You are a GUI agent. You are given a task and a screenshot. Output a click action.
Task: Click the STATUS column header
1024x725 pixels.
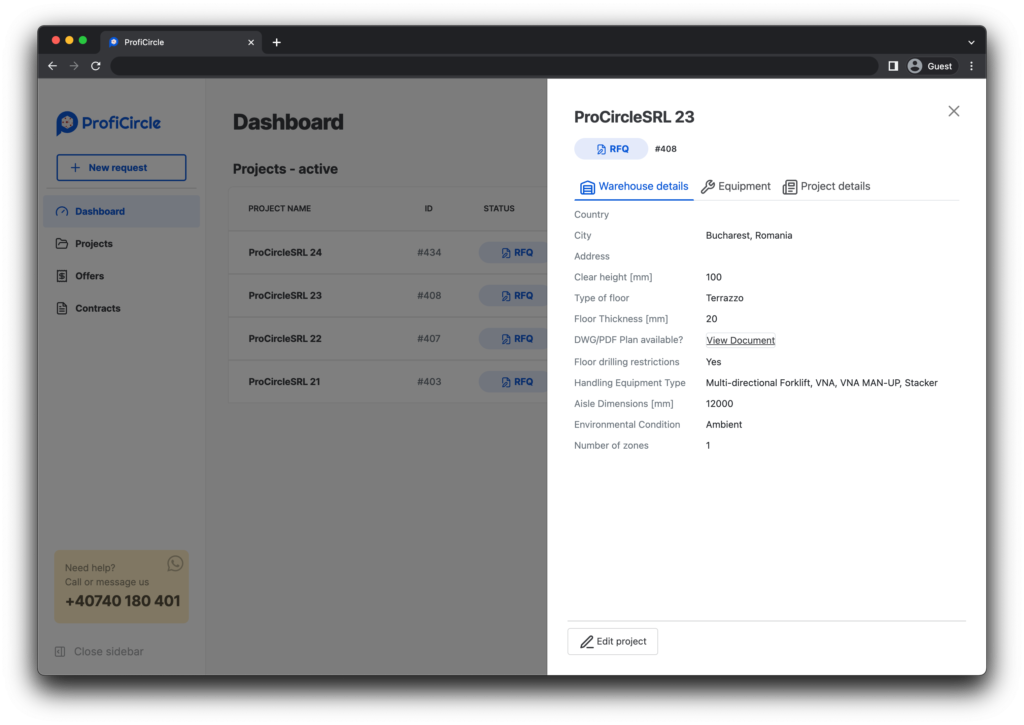(499, 209)
